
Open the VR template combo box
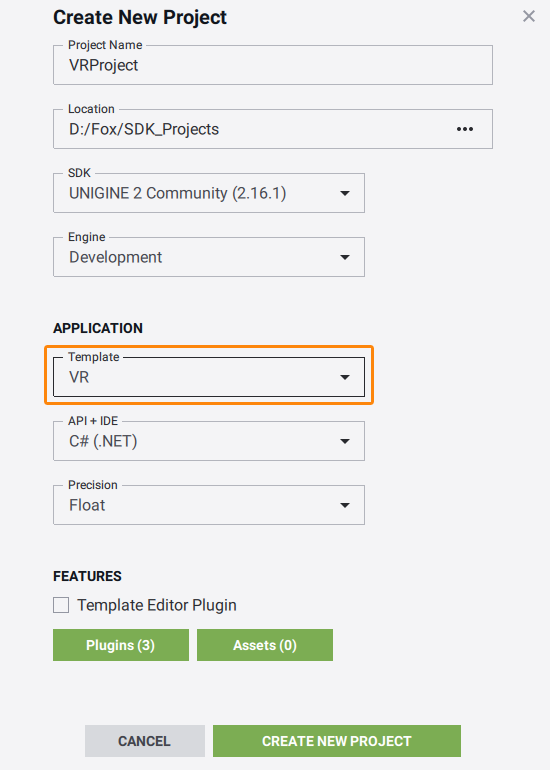click(209, 377)
